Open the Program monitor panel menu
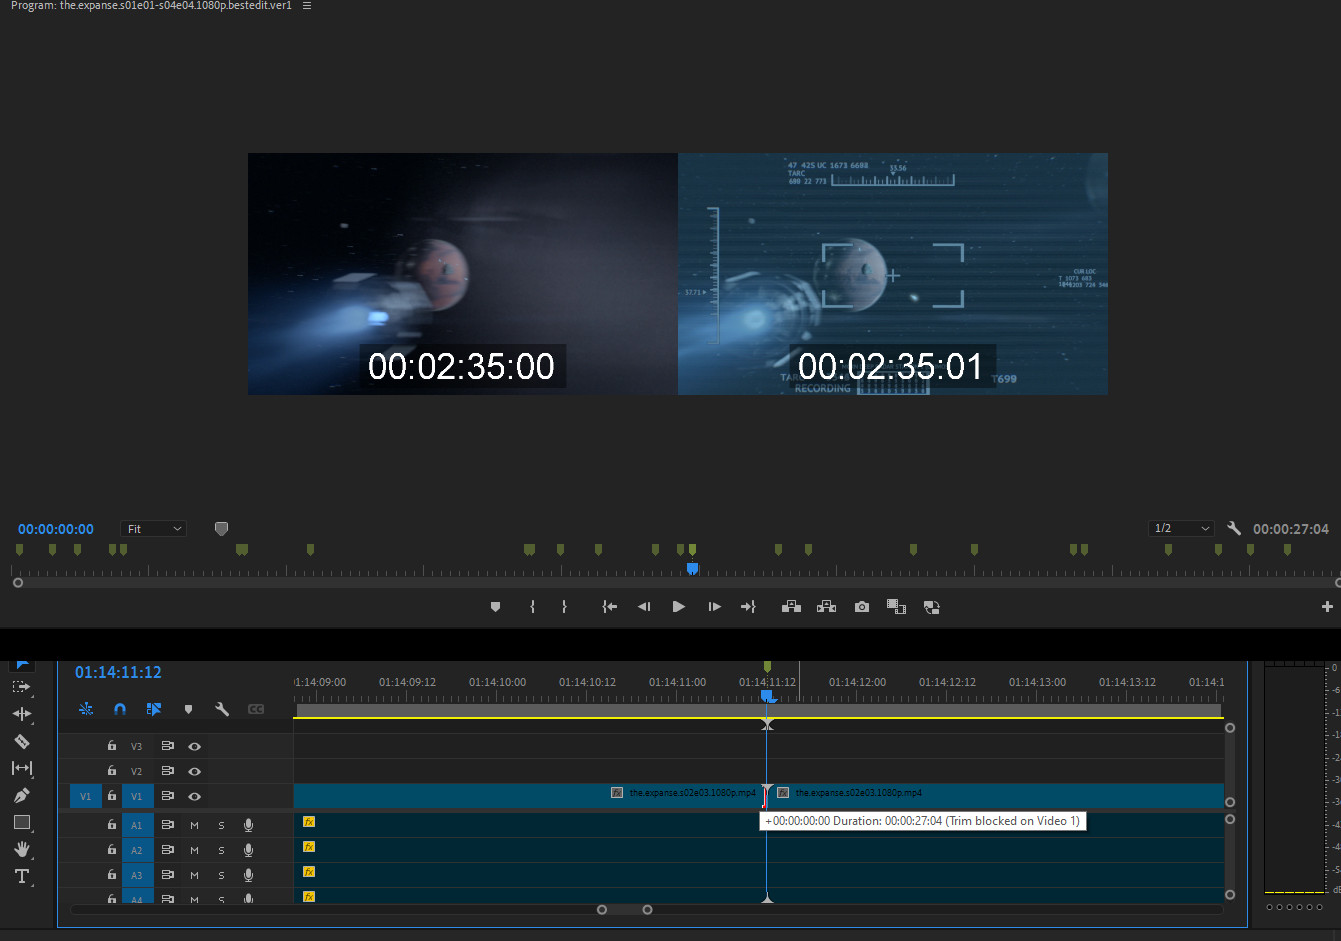The image size is (1341, 941). pos(307,6)
